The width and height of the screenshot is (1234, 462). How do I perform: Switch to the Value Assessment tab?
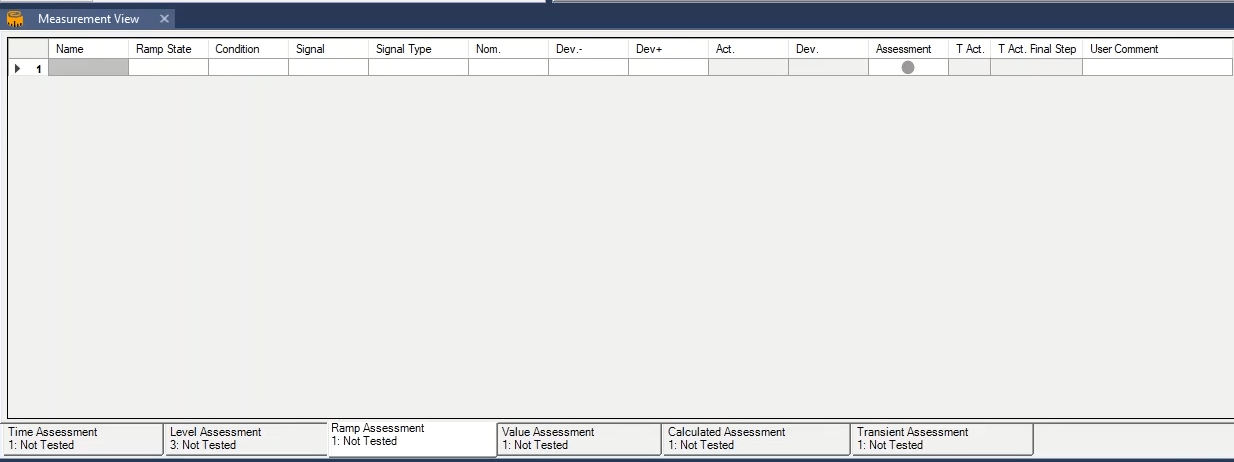[578, 438]
